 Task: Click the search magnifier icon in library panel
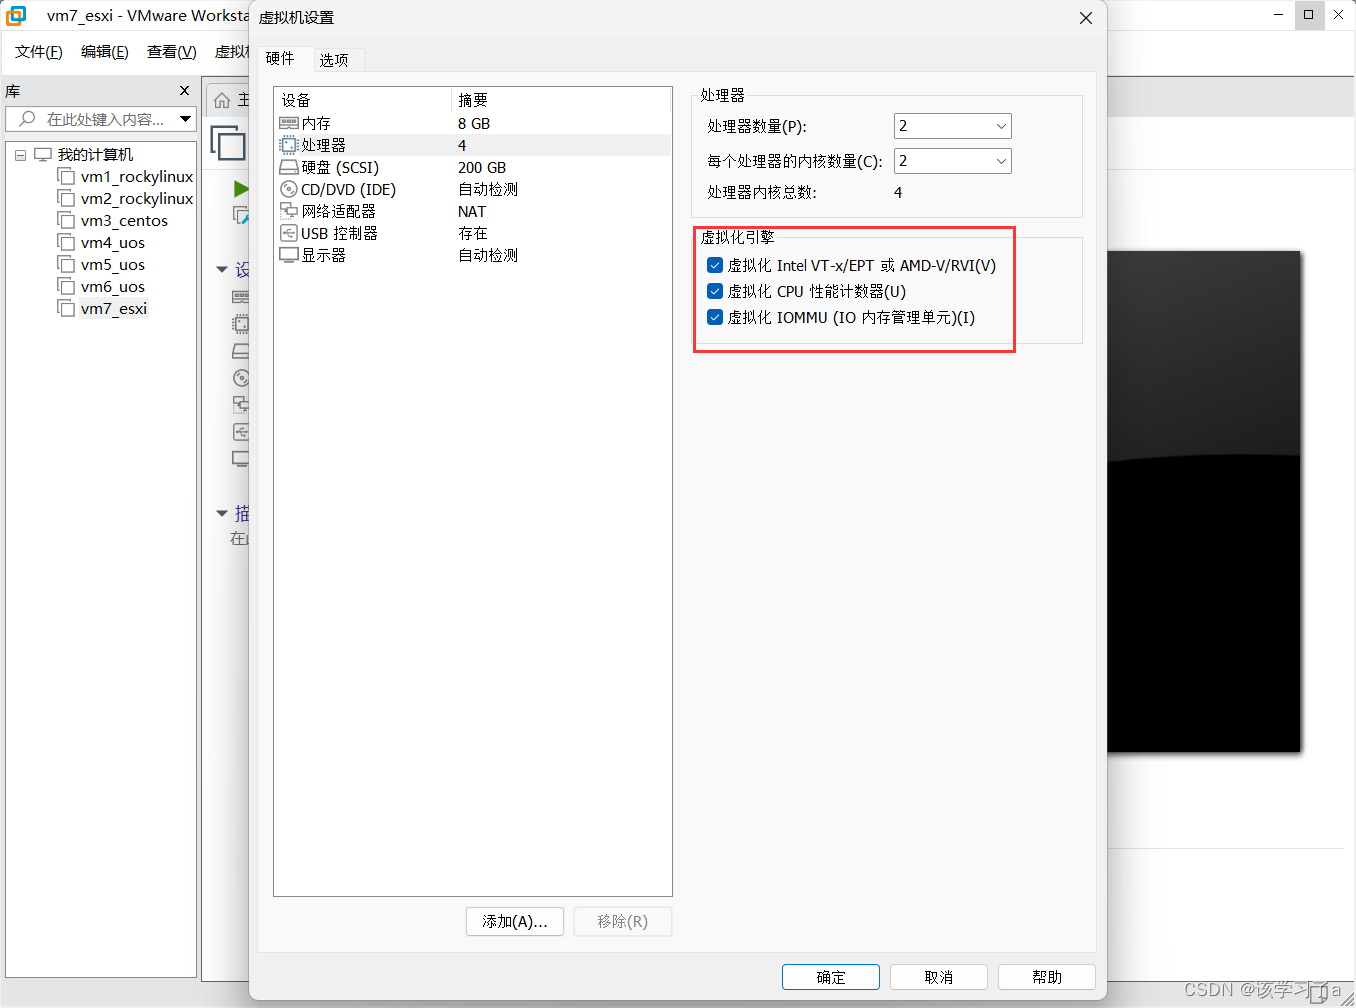[27, 119]
